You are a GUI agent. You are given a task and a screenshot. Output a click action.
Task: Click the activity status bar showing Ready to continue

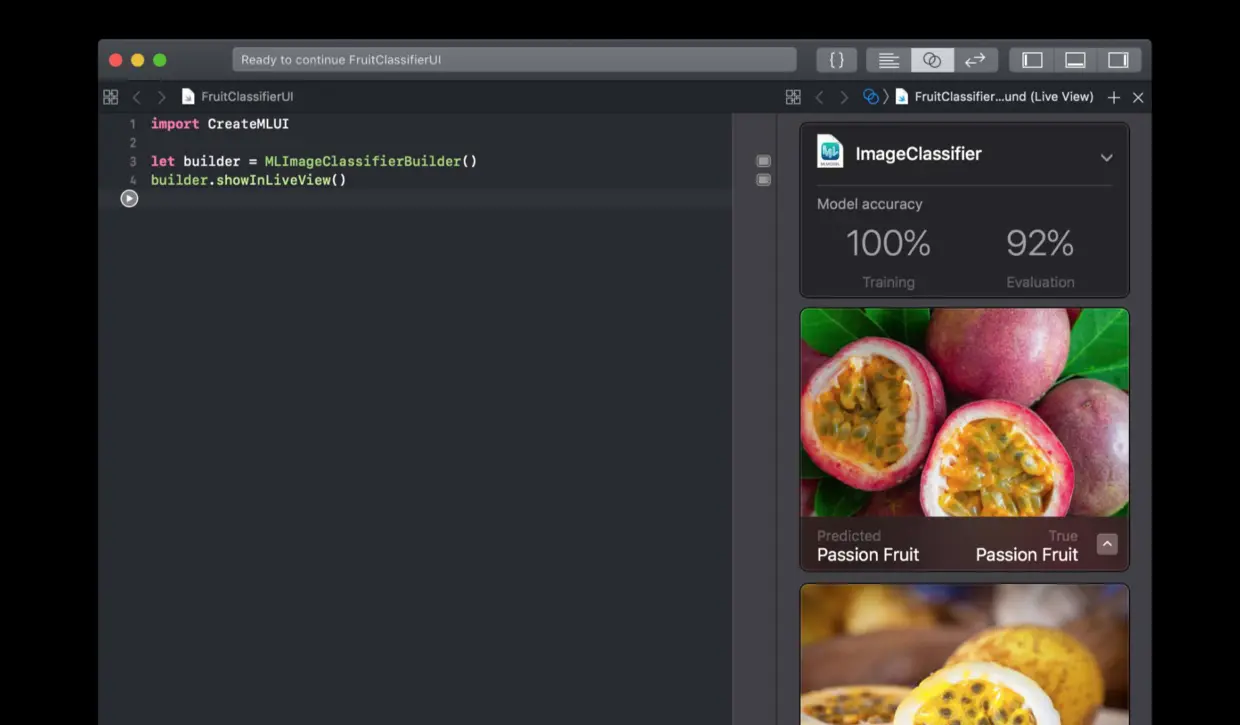[x=514, y=60]
